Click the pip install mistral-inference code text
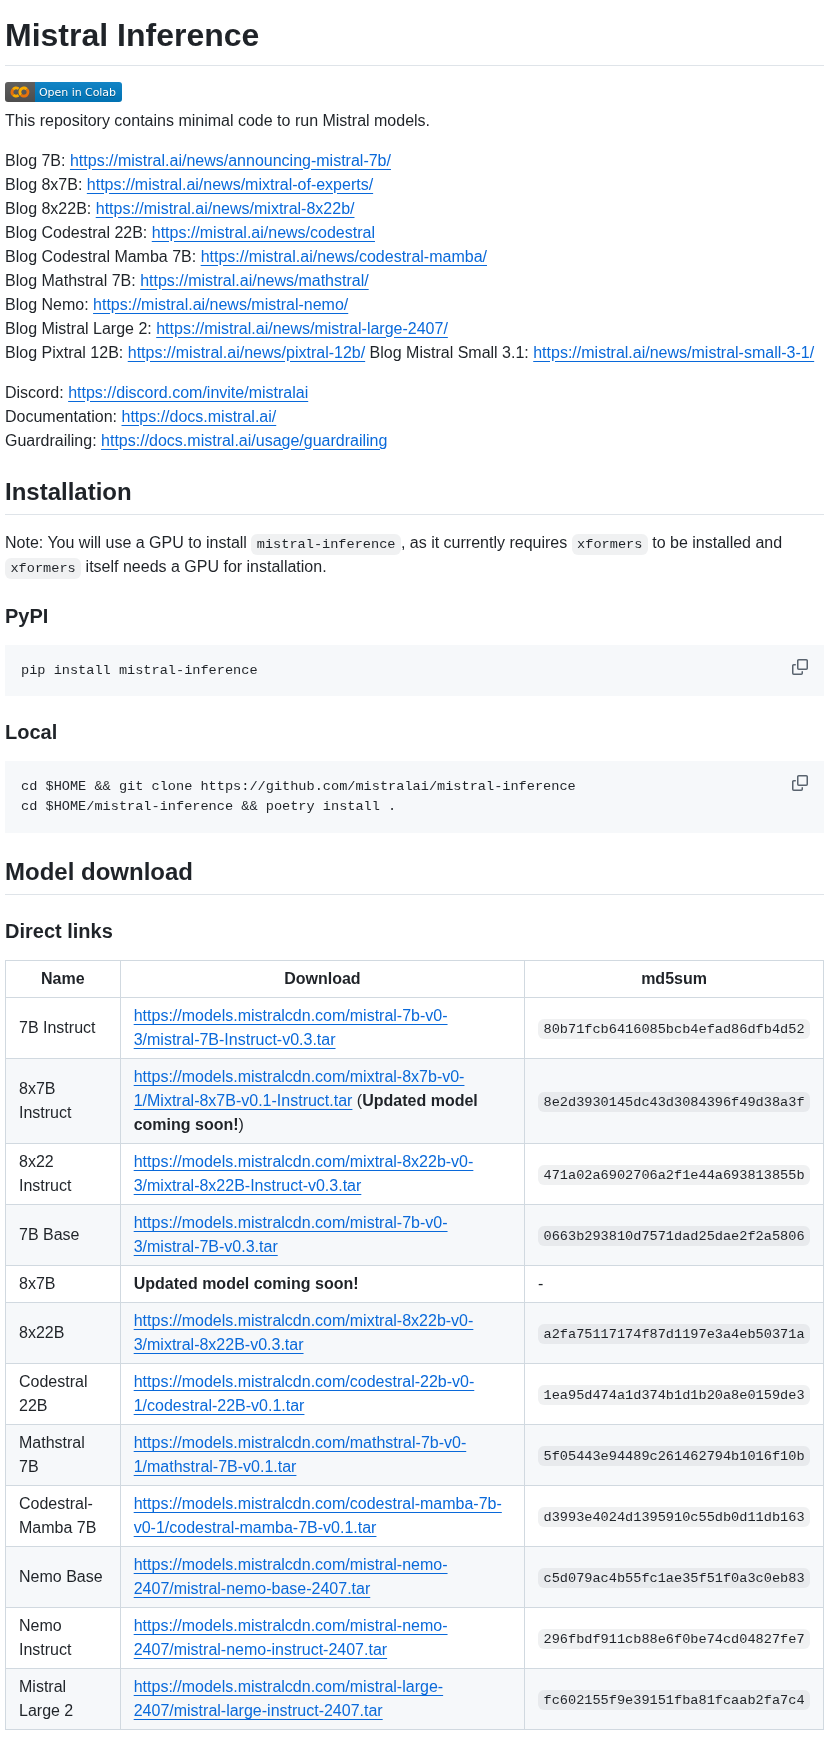The width and height of the screenshot is (828, 1738). point(139,670)
